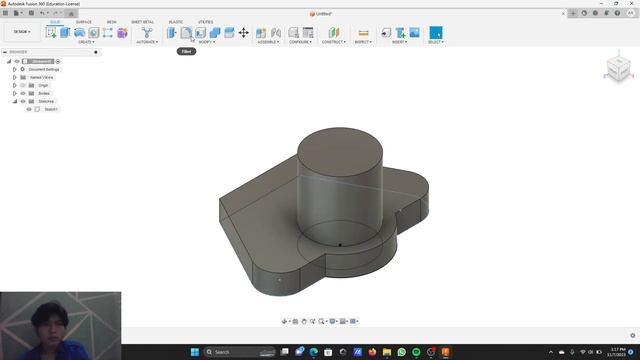Open the Select dropdown menu
Screen dimensions: 640x360
click(x=436, y=42)
